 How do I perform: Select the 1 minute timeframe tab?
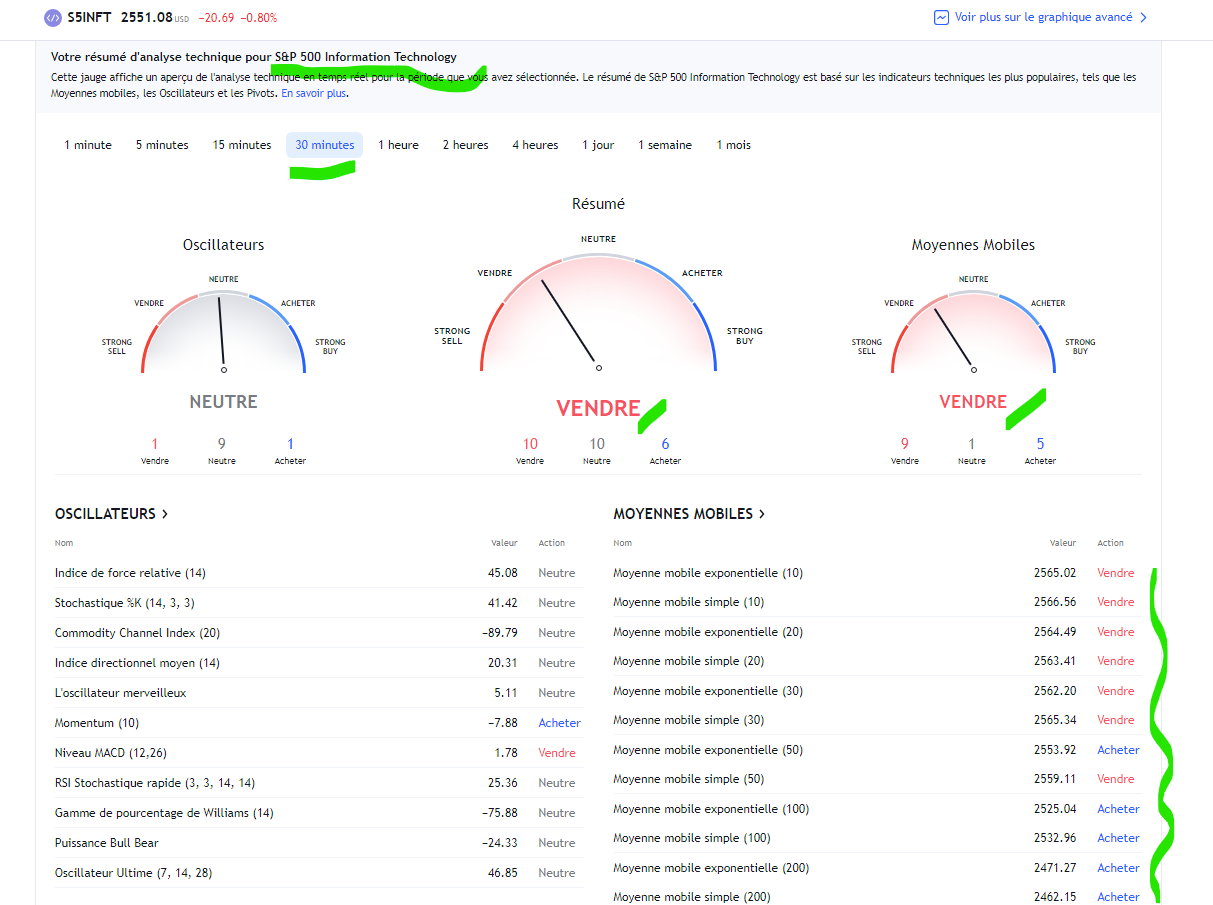tap(88, 145)
